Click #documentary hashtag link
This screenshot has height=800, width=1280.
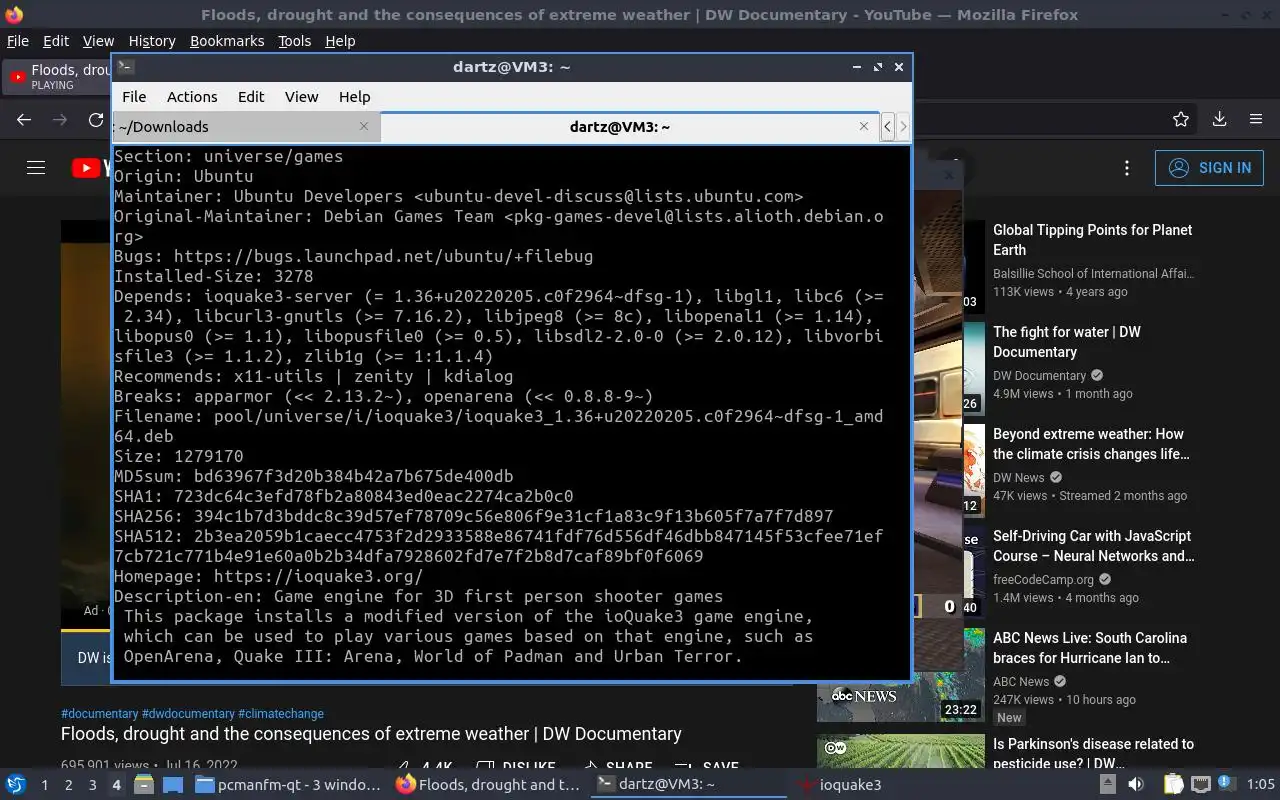coord(100,714)
